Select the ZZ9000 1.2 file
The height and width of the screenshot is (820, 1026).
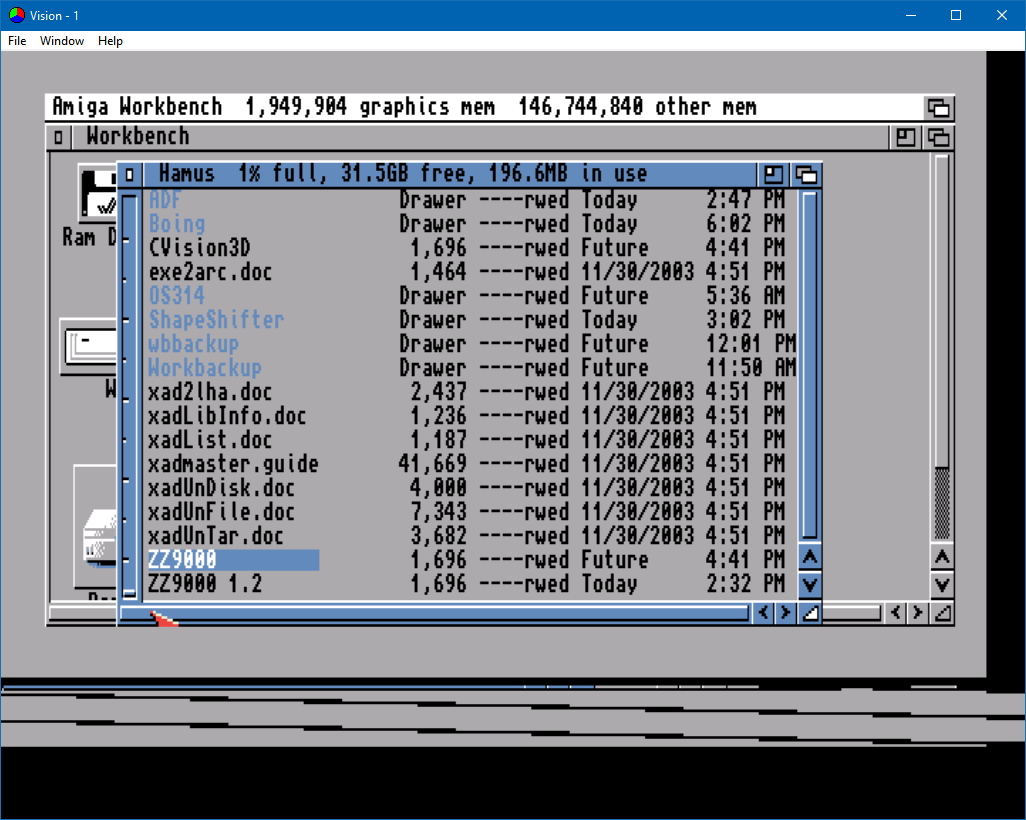coord(205,584)
